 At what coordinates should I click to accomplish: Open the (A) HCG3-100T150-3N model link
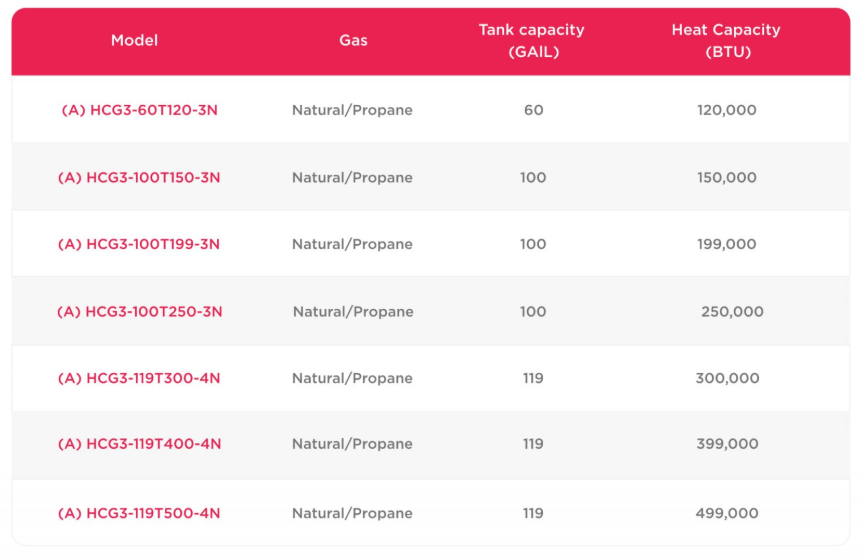pos(139,177)
